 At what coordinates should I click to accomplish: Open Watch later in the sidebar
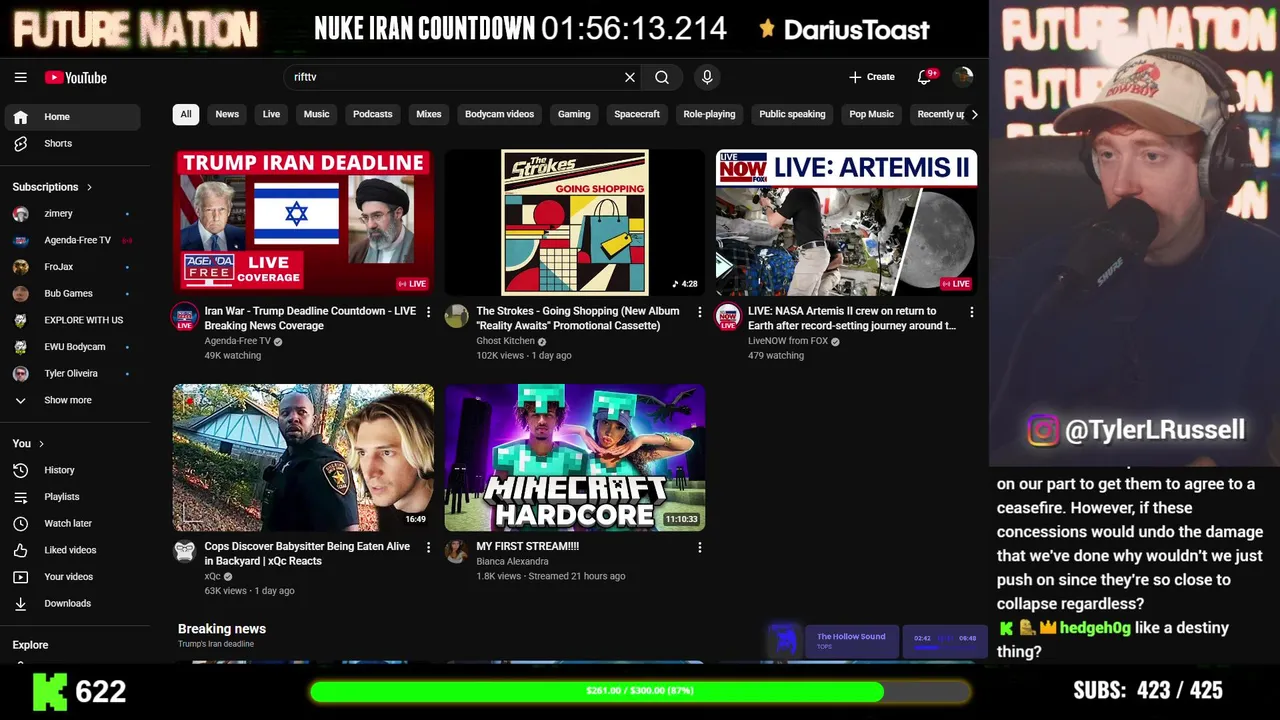pyautogui.click(x=72, y=523)
